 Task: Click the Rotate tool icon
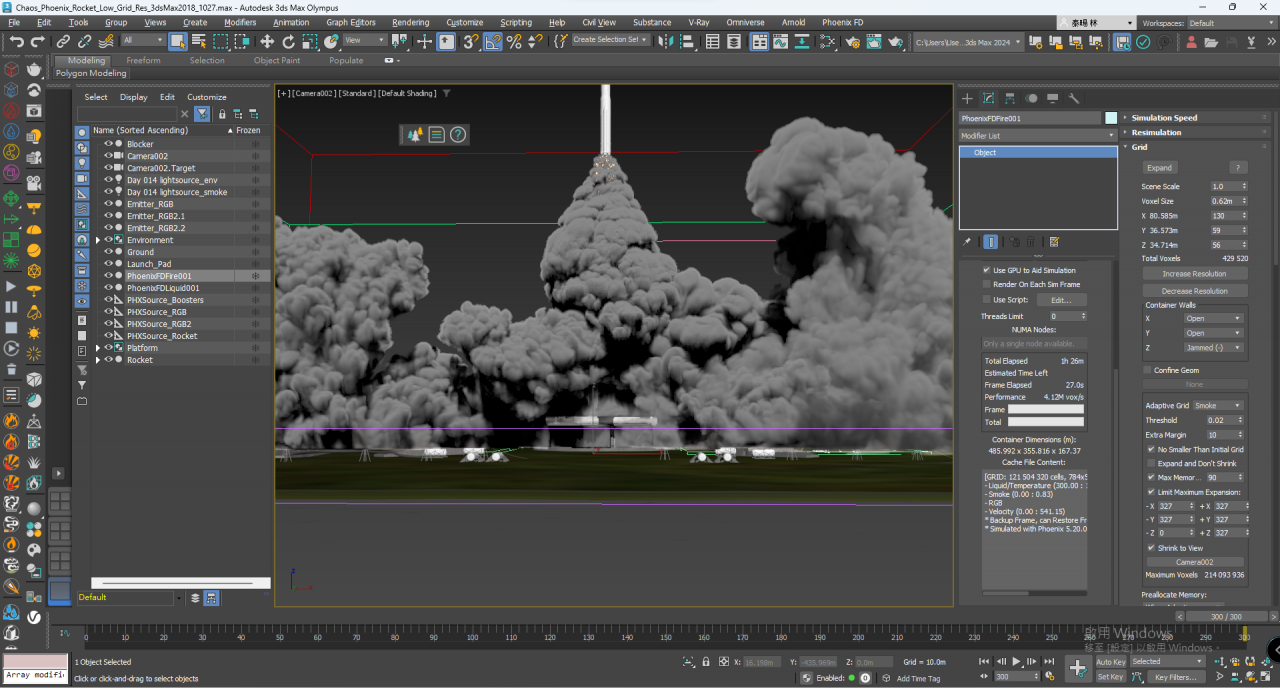tap(289, 41)
